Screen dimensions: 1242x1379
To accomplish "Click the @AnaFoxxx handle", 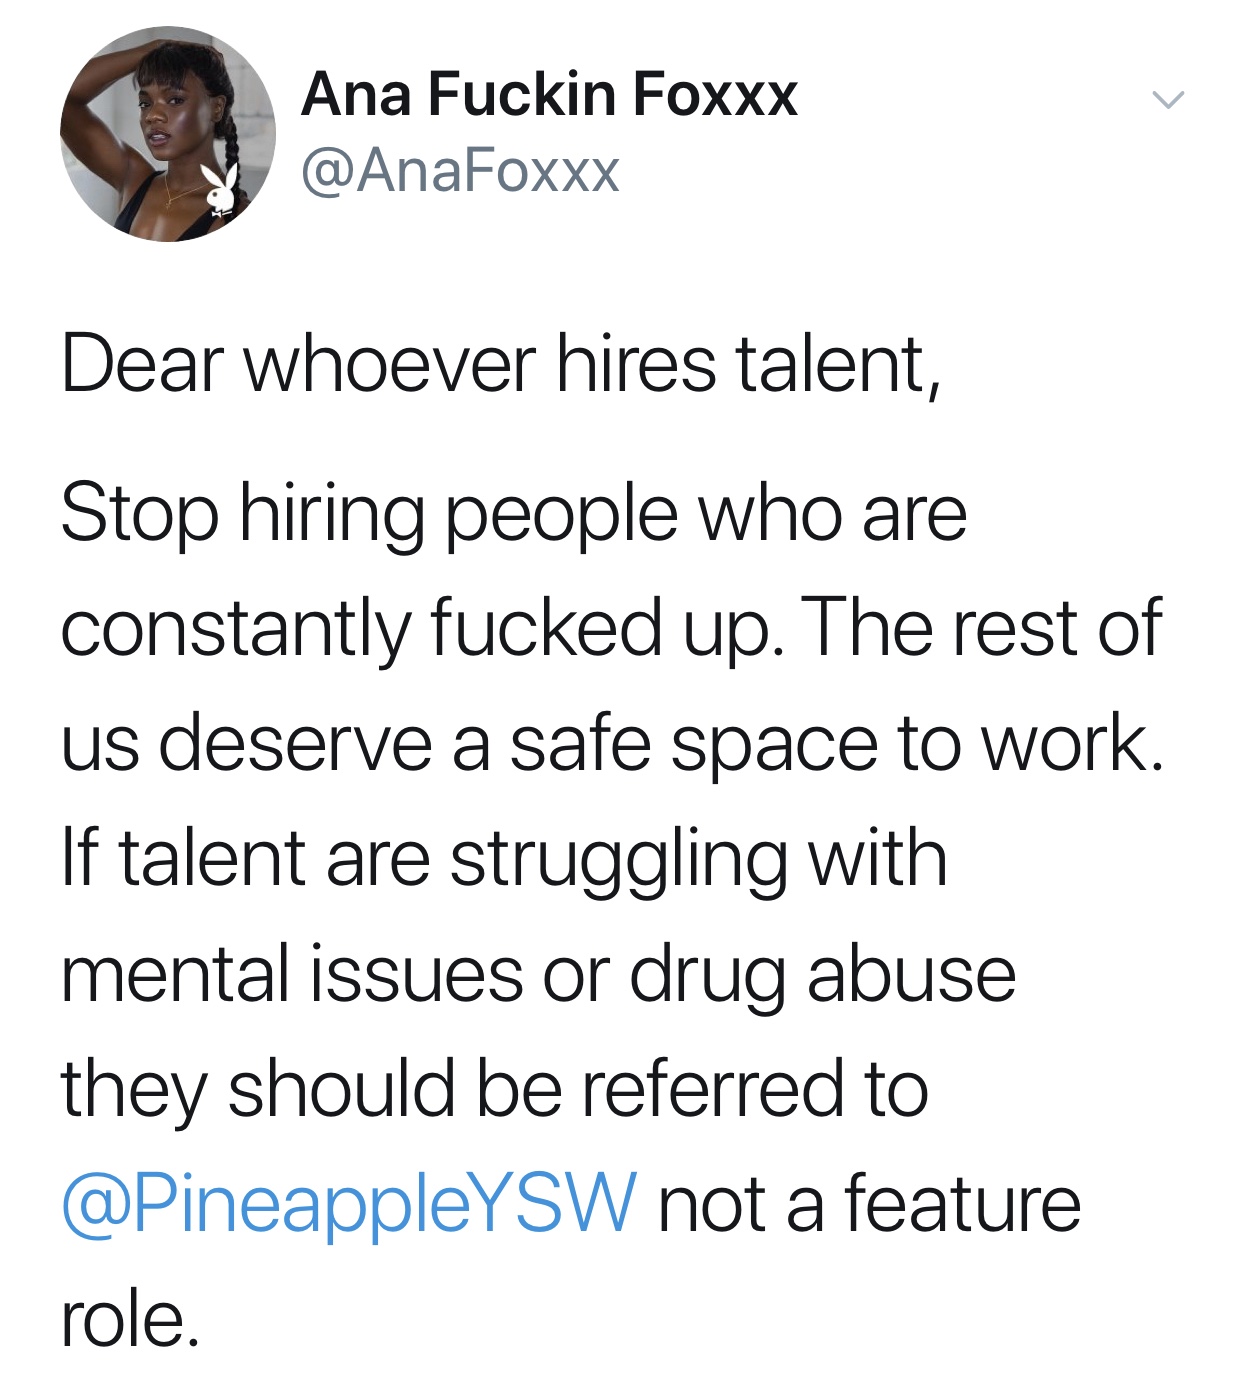I will click(461, 170).
